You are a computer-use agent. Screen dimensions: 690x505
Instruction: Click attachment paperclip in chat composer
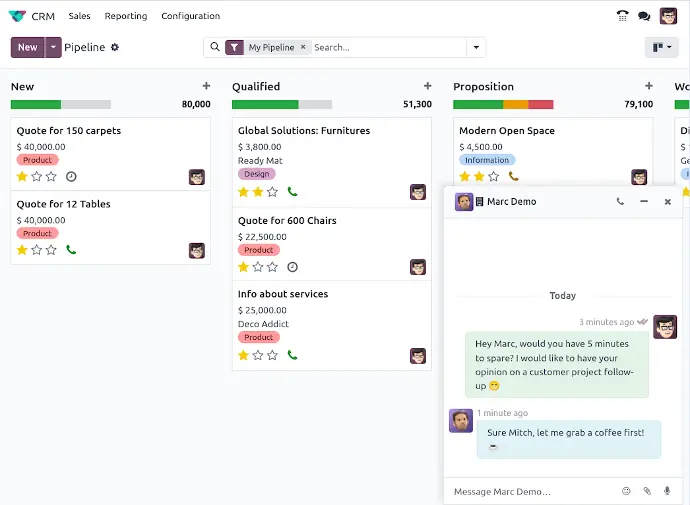647,491
